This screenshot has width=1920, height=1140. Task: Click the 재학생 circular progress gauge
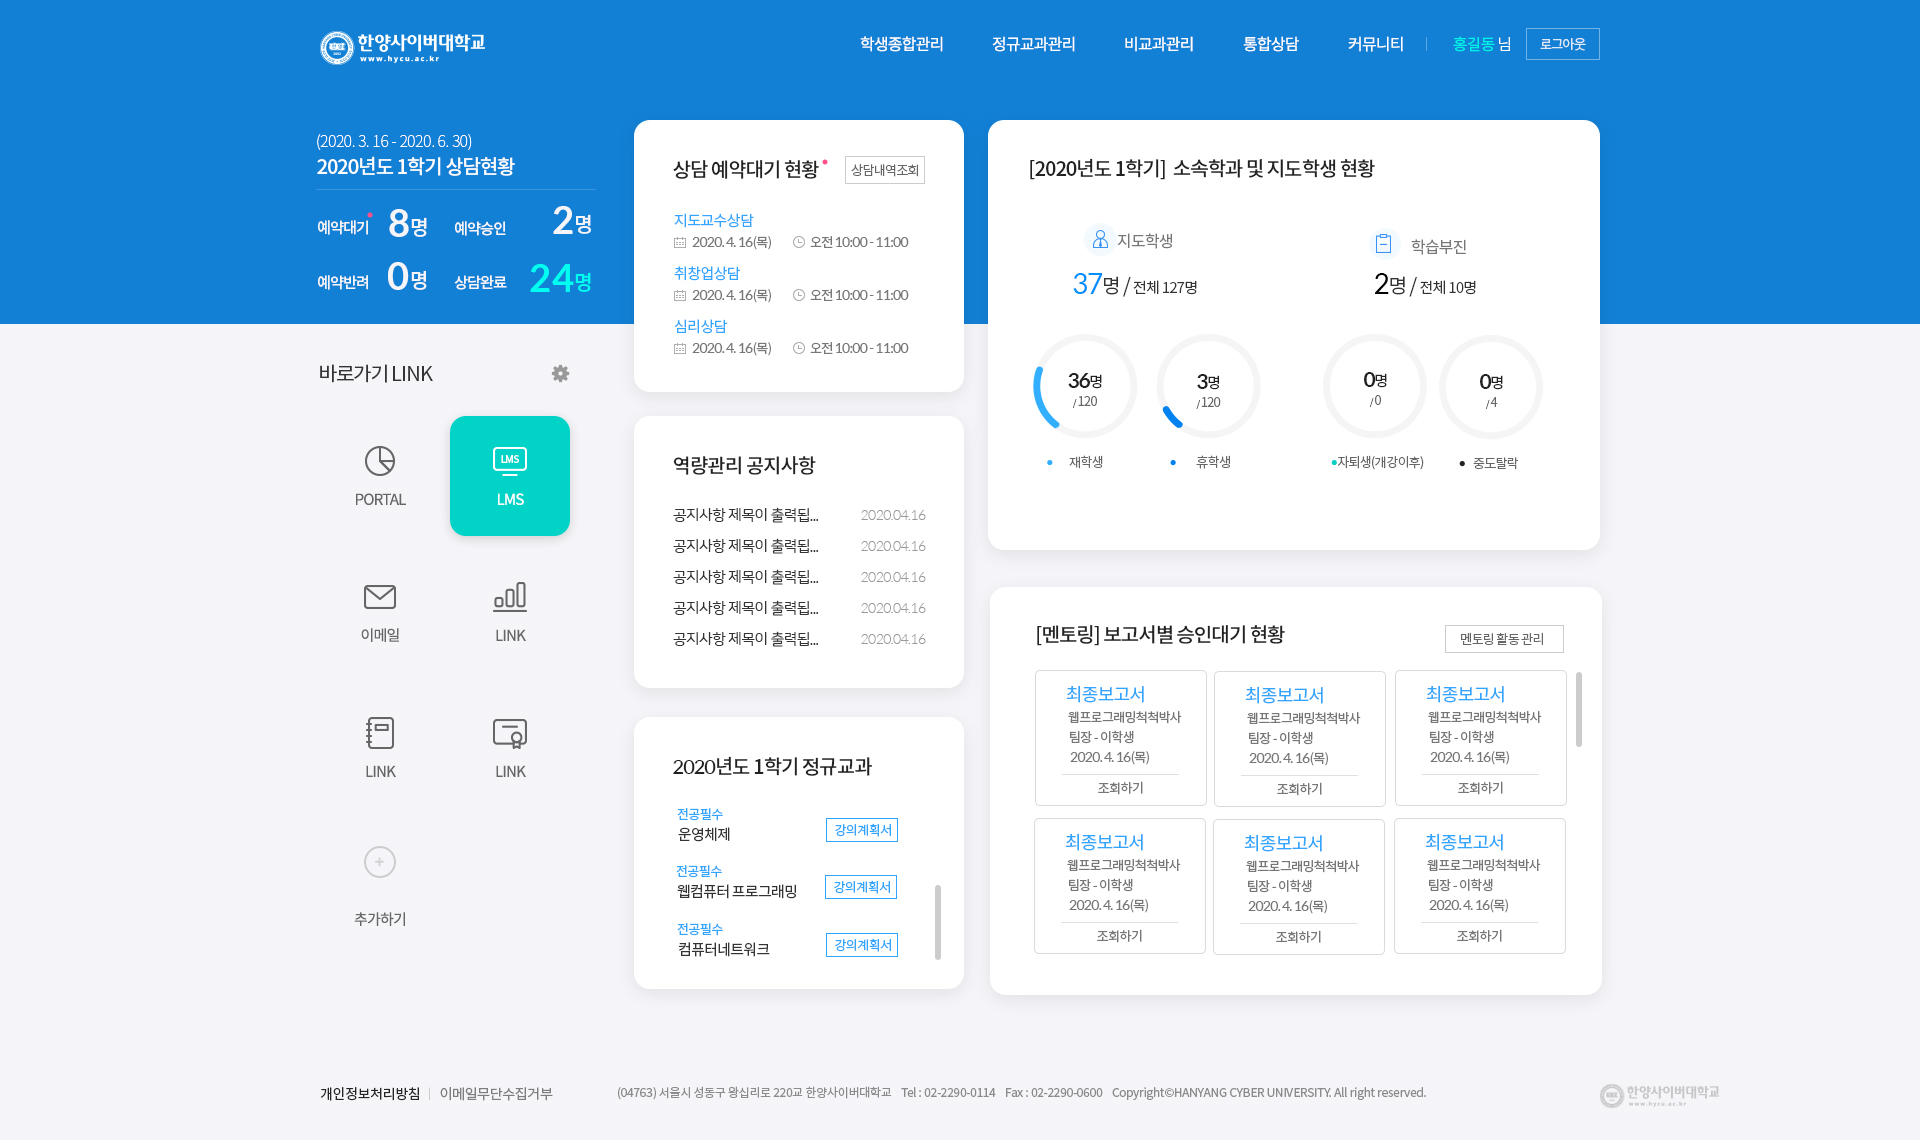click(x=1085, y=387)
